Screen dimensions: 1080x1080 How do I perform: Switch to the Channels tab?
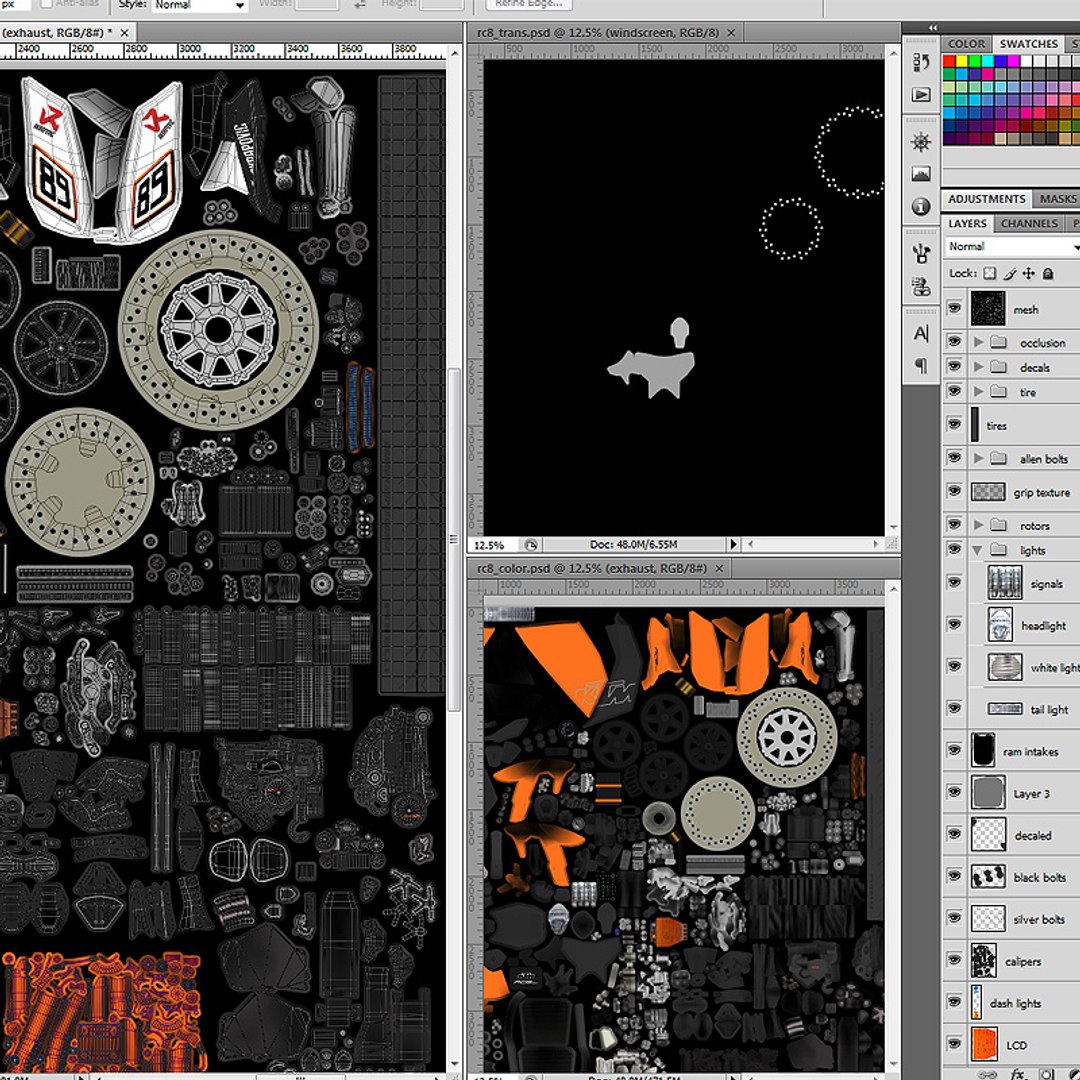click(x=1029, y=224)
